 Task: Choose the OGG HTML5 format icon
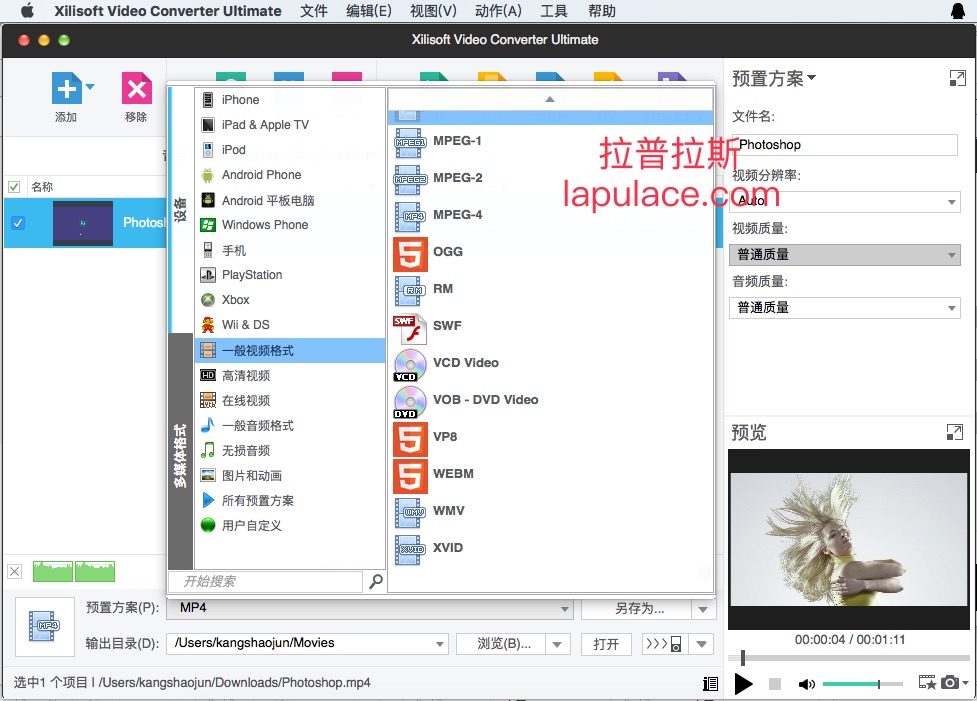point(410,253)
